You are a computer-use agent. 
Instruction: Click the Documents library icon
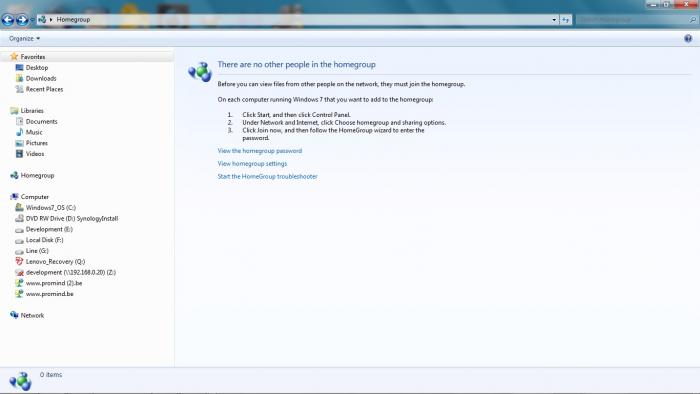pos(19,121)
